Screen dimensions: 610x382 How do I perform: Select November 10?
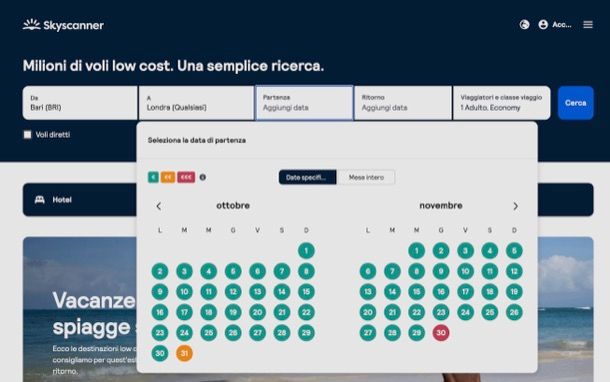465,272
